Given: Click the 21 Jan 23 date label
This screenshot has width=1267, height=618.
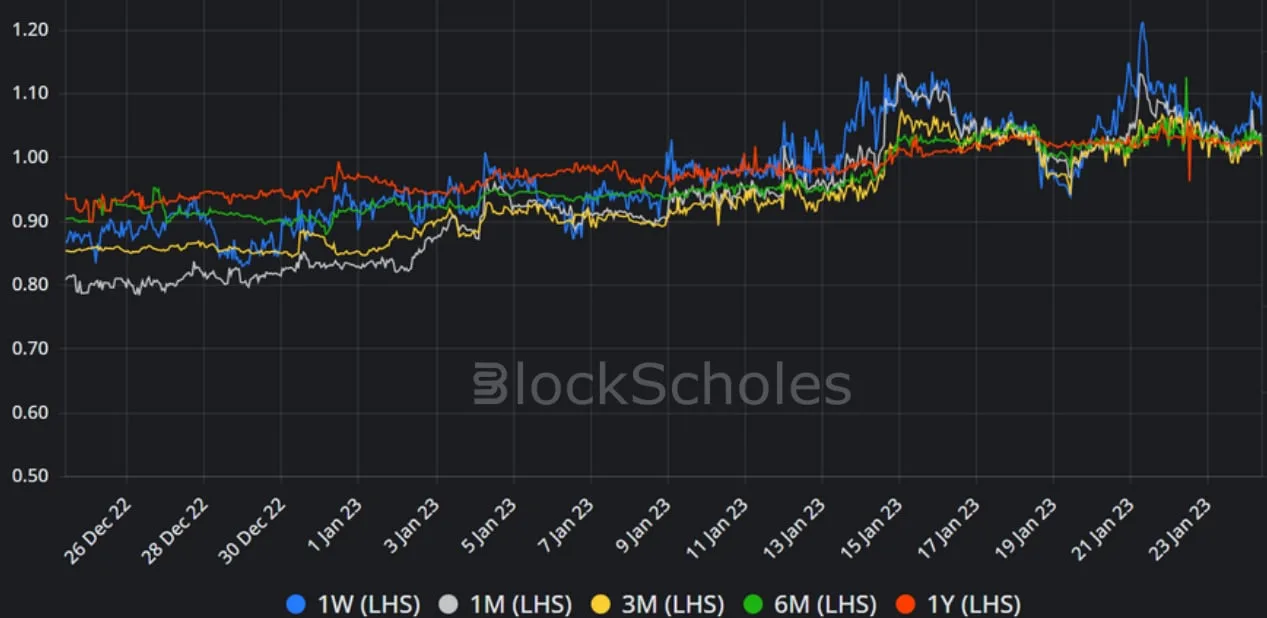Looking at the screenshot, I should pos(1105,529).
